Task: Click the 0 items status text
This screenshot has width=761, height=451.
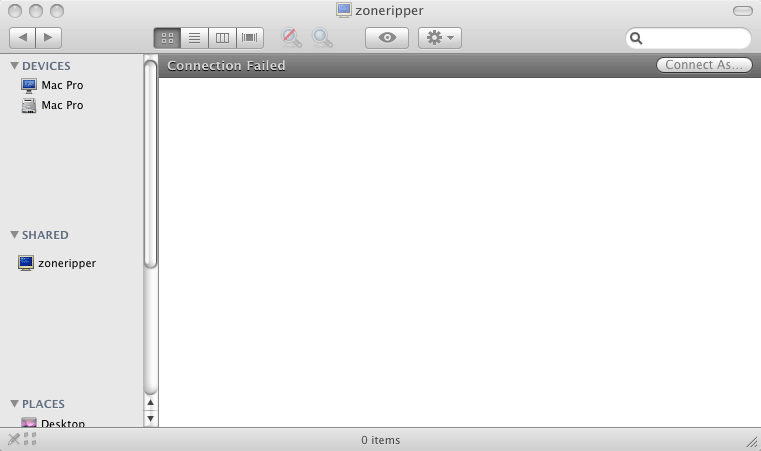Action: click(380, 440)
